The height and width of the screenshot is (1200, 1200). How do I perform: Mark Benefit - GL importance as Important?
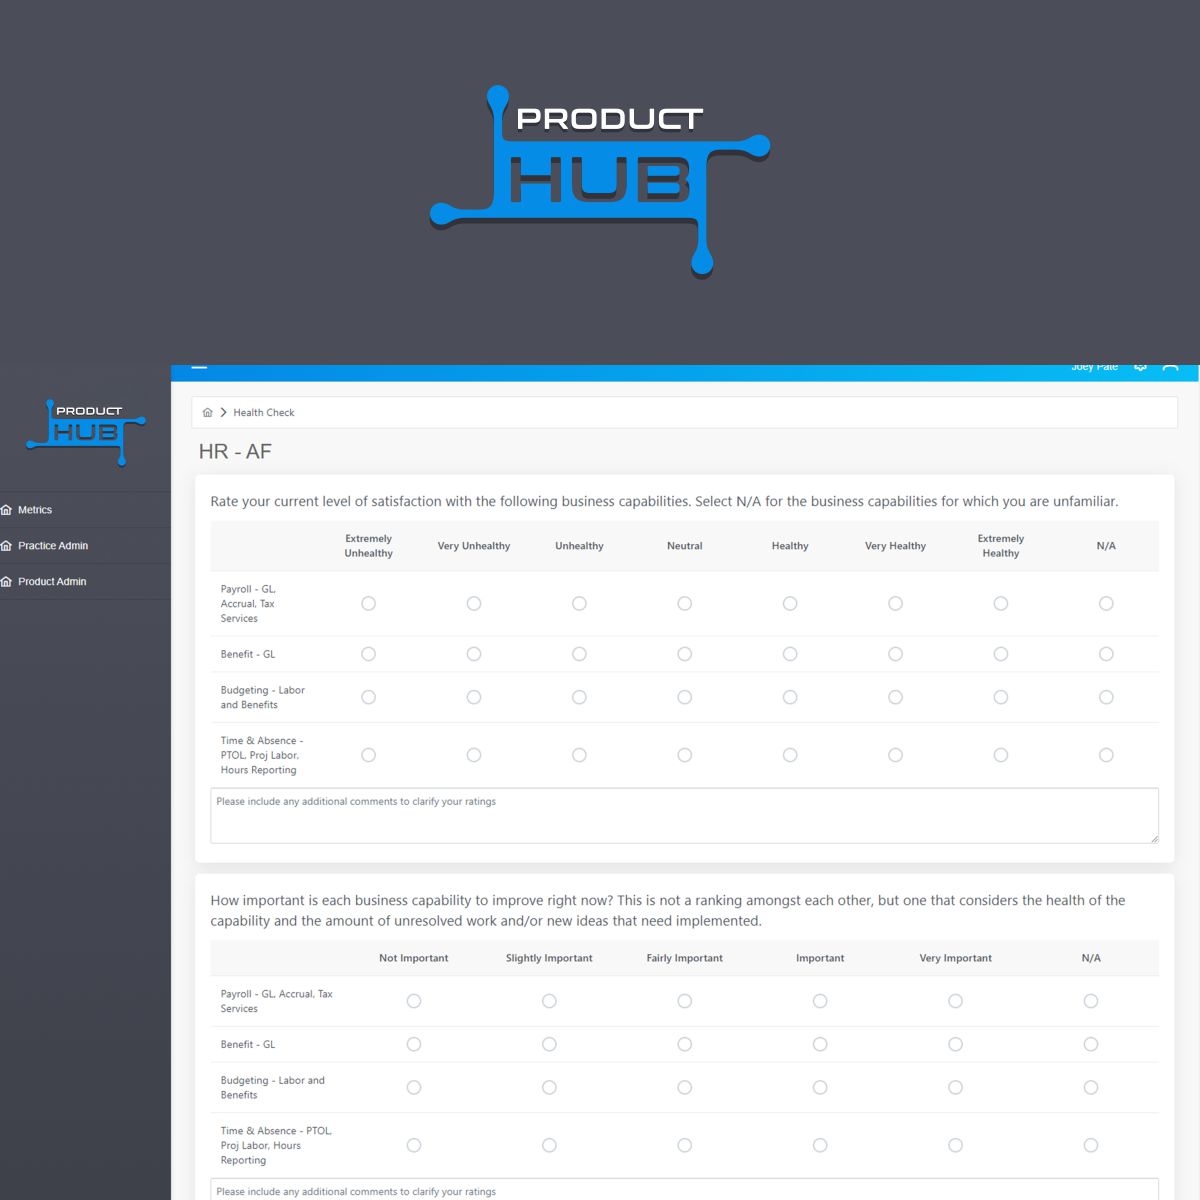(x=820, y=1044)
